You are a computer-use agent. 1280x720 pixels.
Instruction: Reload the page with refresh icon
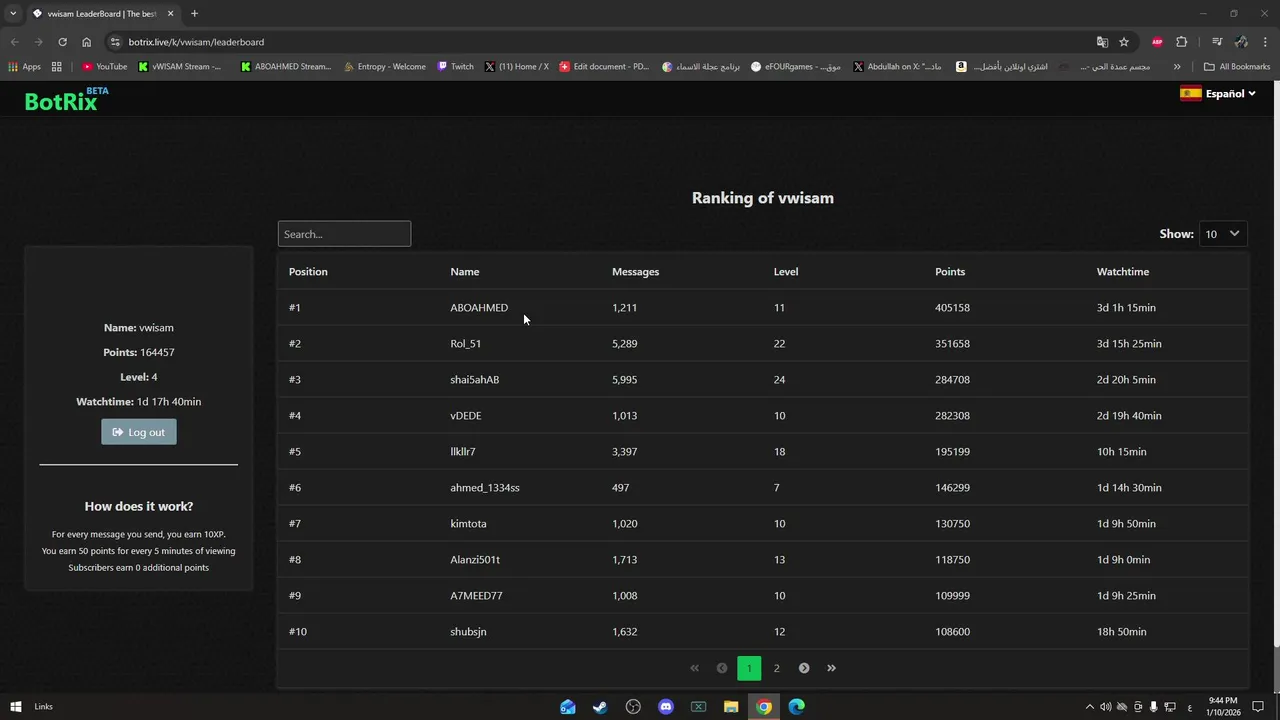click(62, 42)
